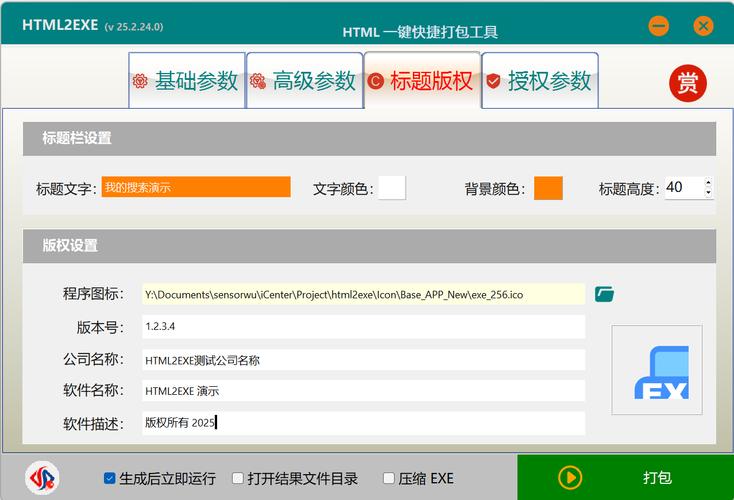Image resolution: width=734 pixels, height=500 pixels.
Task: Enable the 压缩 EXE checkbox
Action: [x=388, y=479]
